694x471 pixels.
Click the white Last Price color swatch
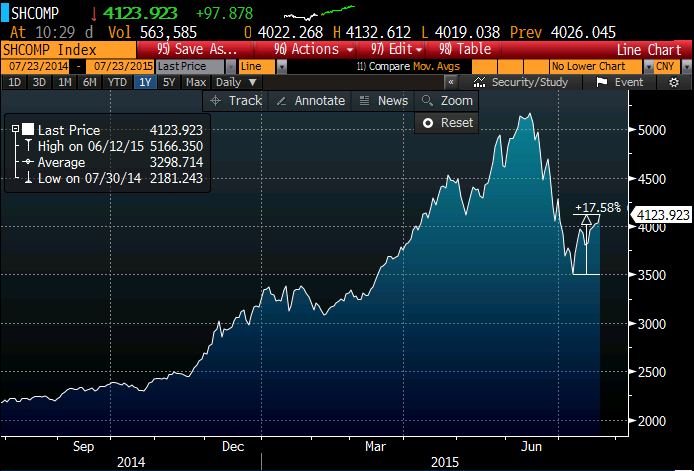[x=28, y=130]
